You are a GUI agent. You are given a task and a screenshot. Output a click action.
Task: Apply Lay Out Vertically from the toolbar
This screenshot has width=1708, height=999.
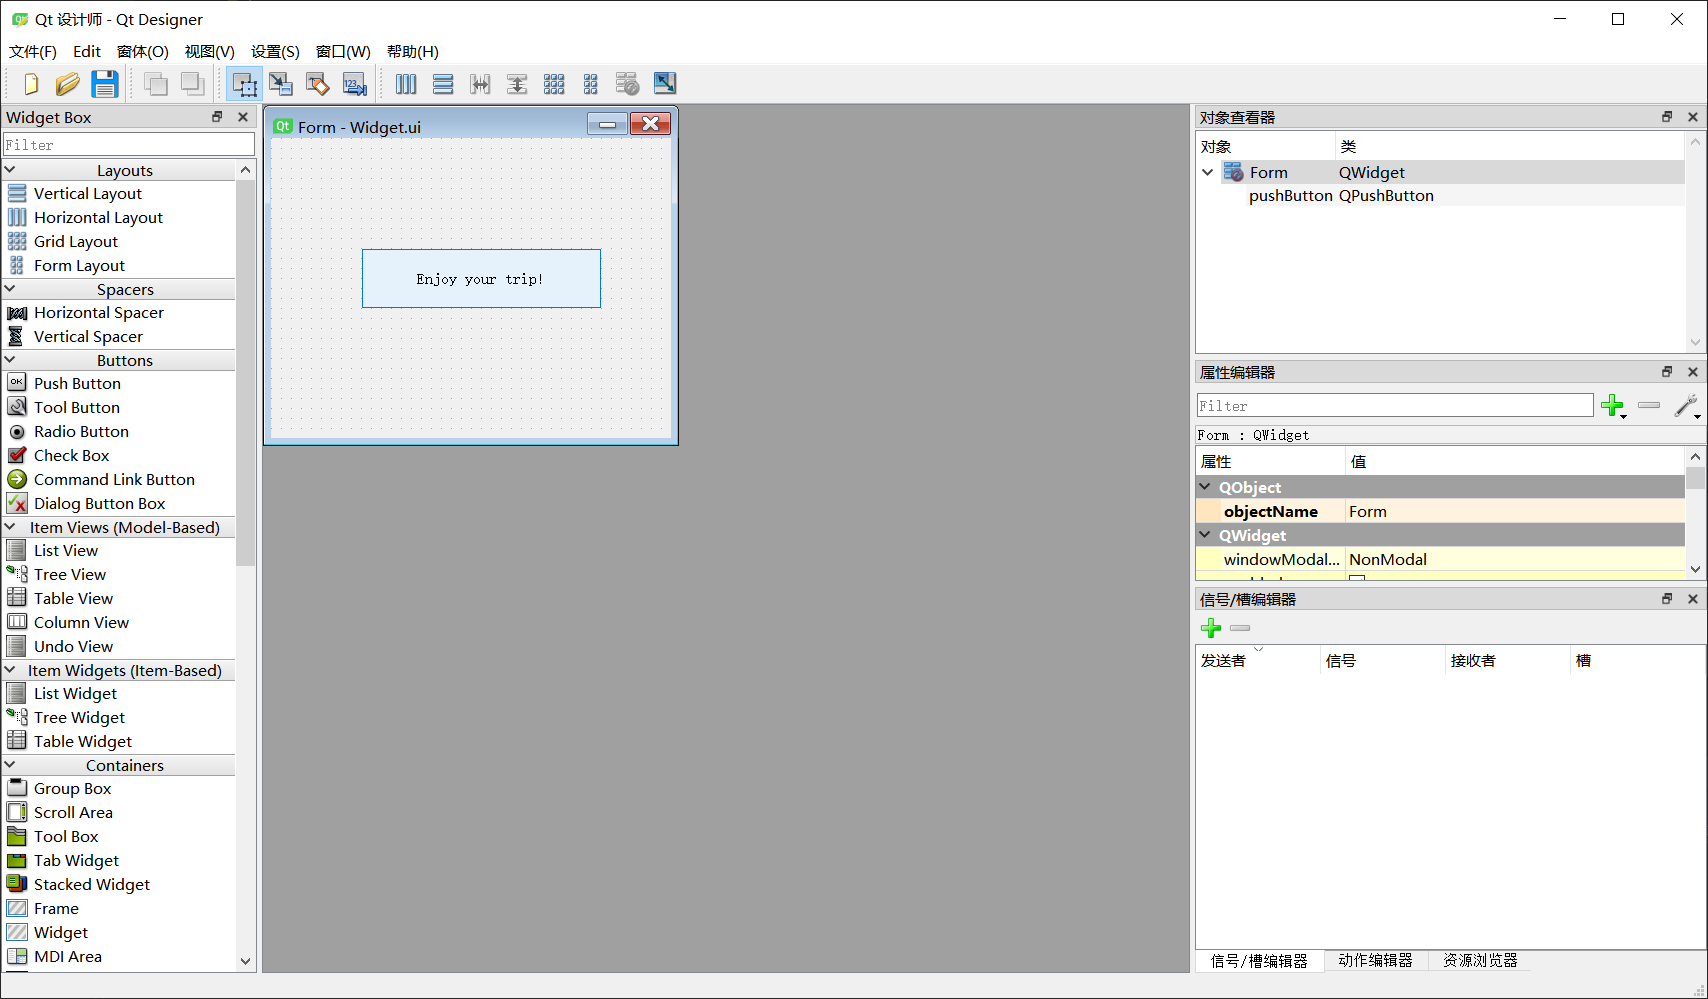click(443, 84)
